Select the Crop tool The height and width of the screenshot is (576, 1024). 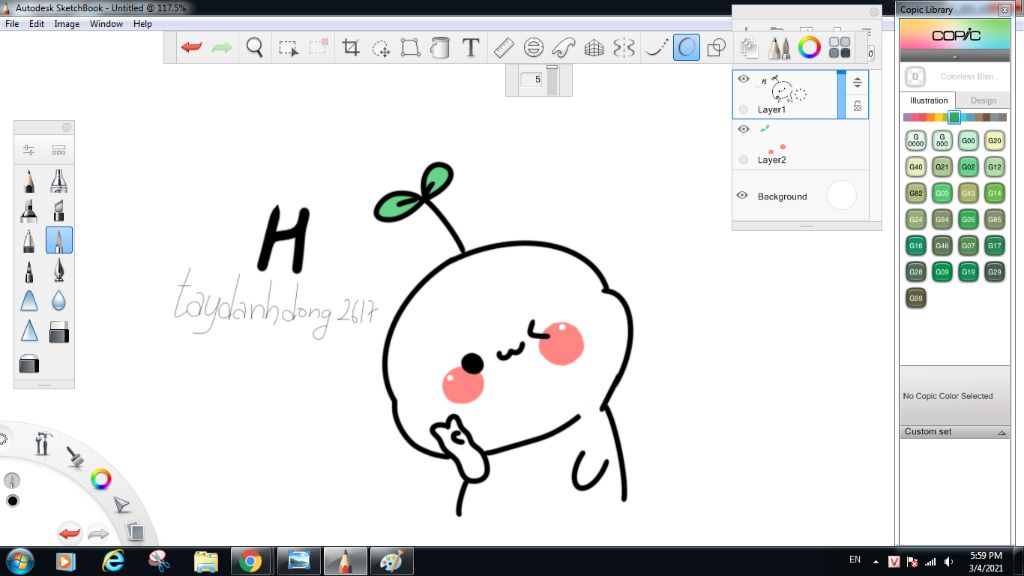351,48
